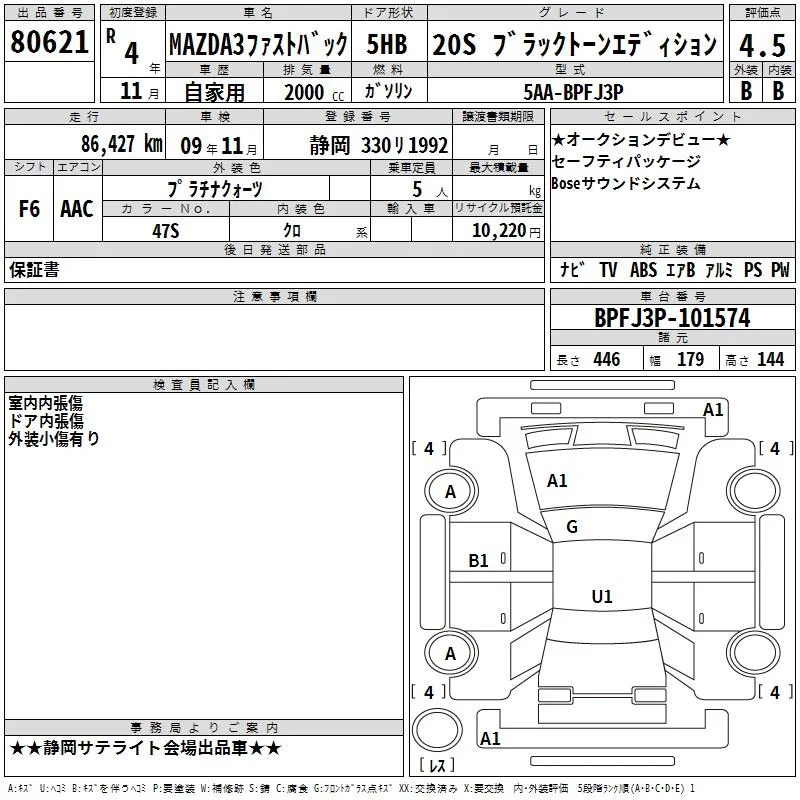Click fuel type ガソリン
The image size is (800, 800).
pyautogui.click(x=388, y=91)
